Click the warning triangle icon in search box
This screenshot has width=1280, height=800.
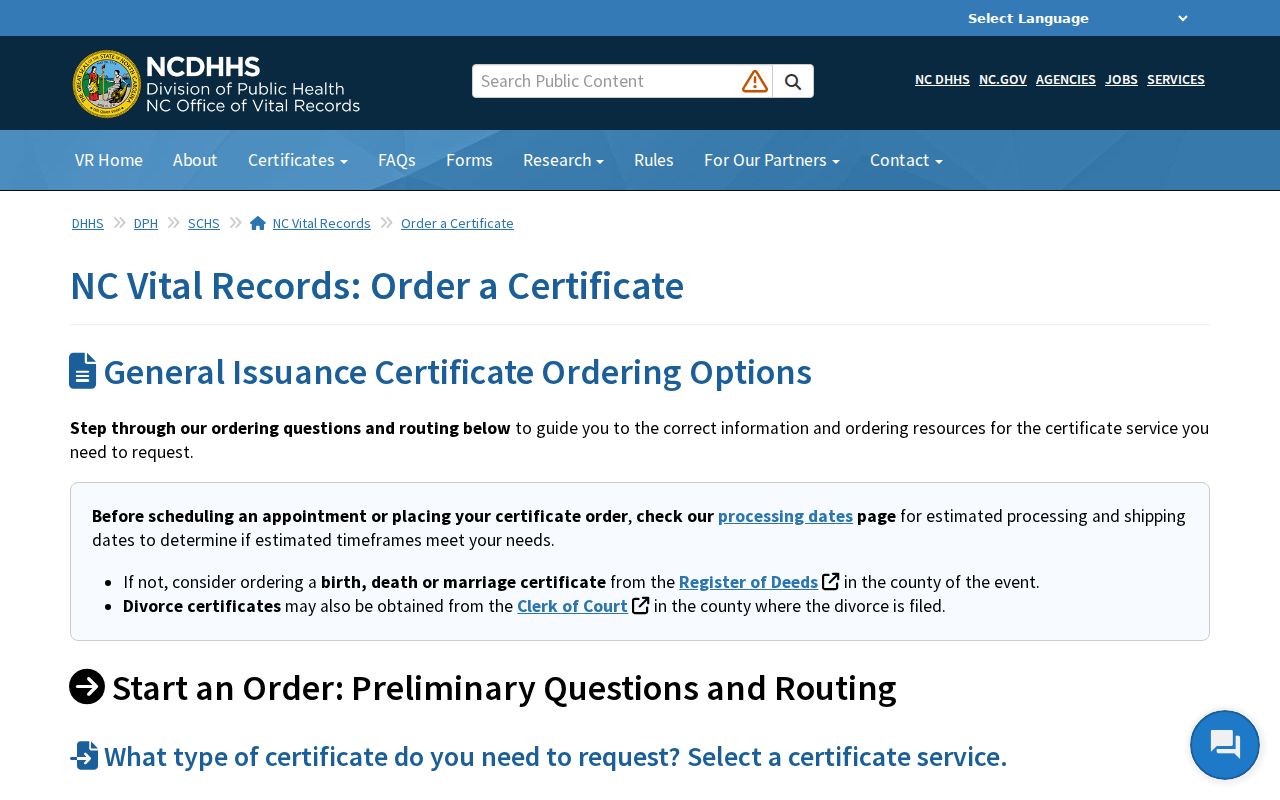[755, 81]
